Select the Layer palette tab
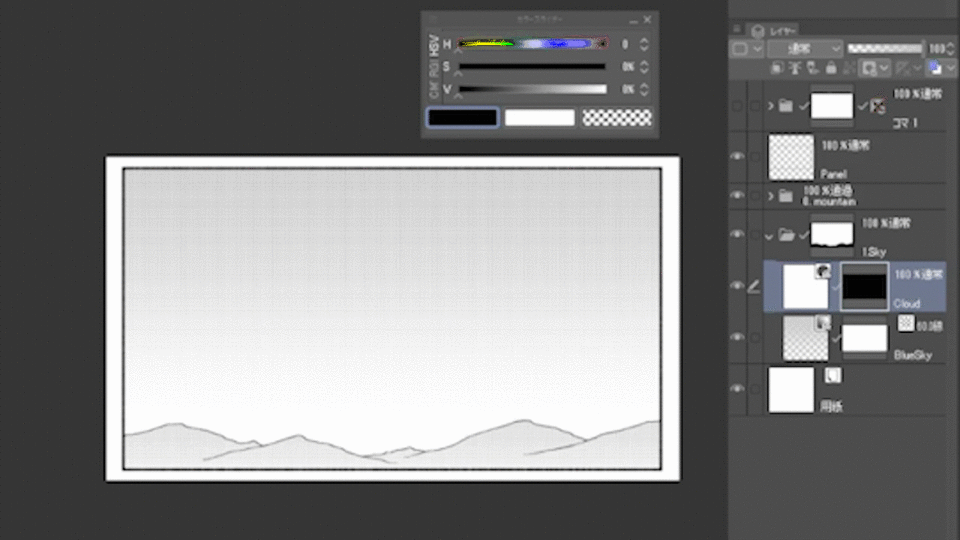Image resolution: width=960 pixels, height=540 pixels. (773, 31)
